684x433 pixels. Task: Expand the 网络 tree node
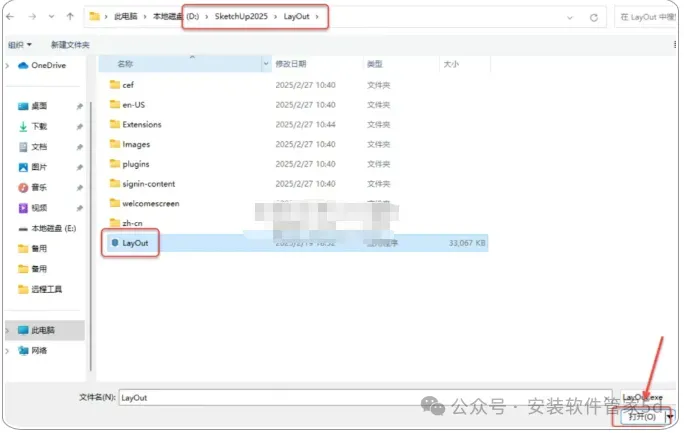coord(7,350)
